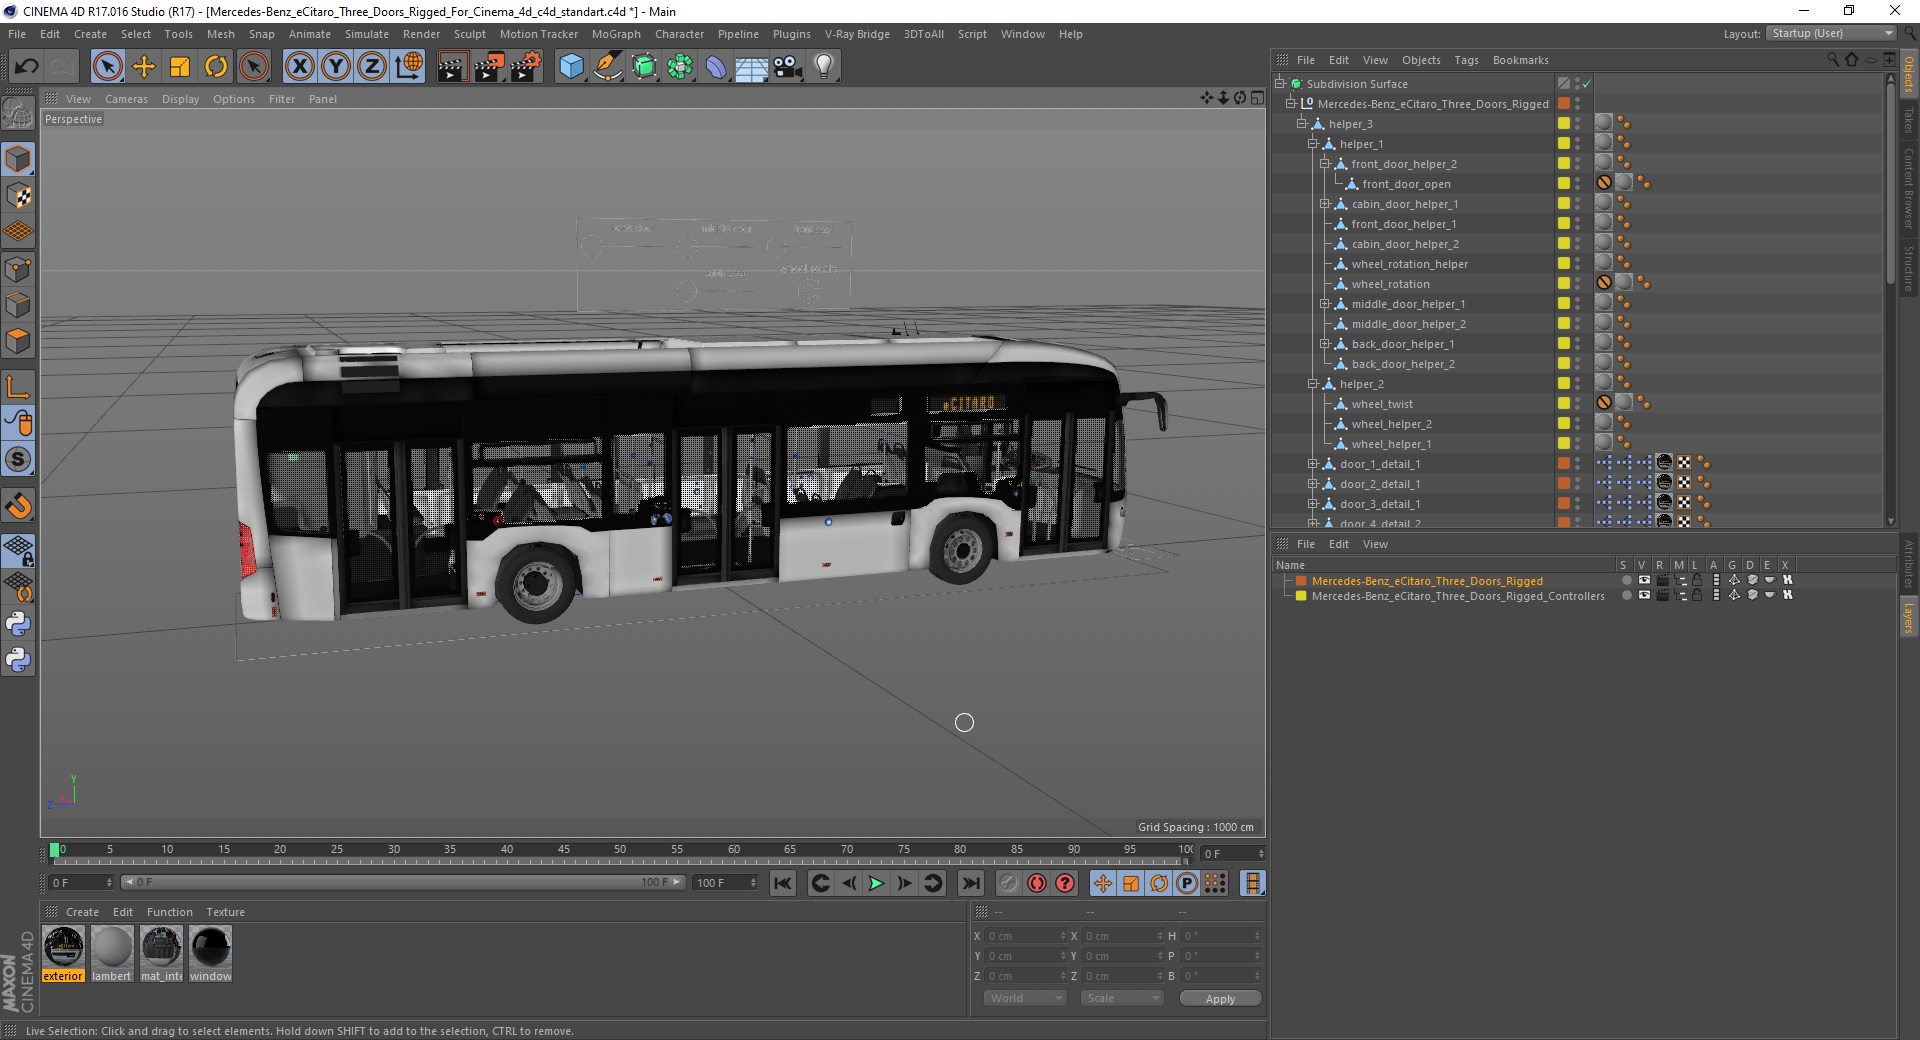Switch to Polygons mode icon

coord(18,341)
